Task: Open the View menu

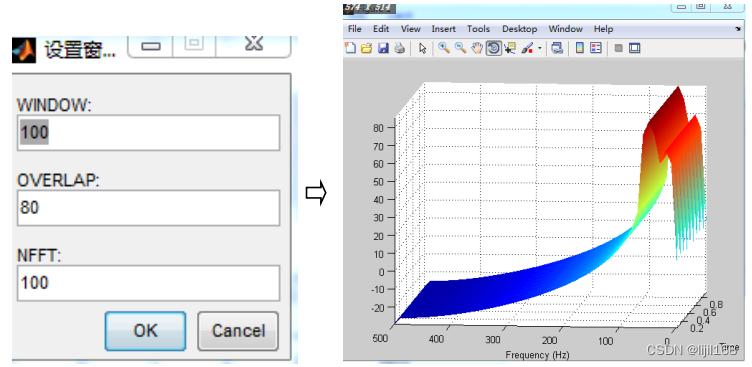Action: pos(411,29)
